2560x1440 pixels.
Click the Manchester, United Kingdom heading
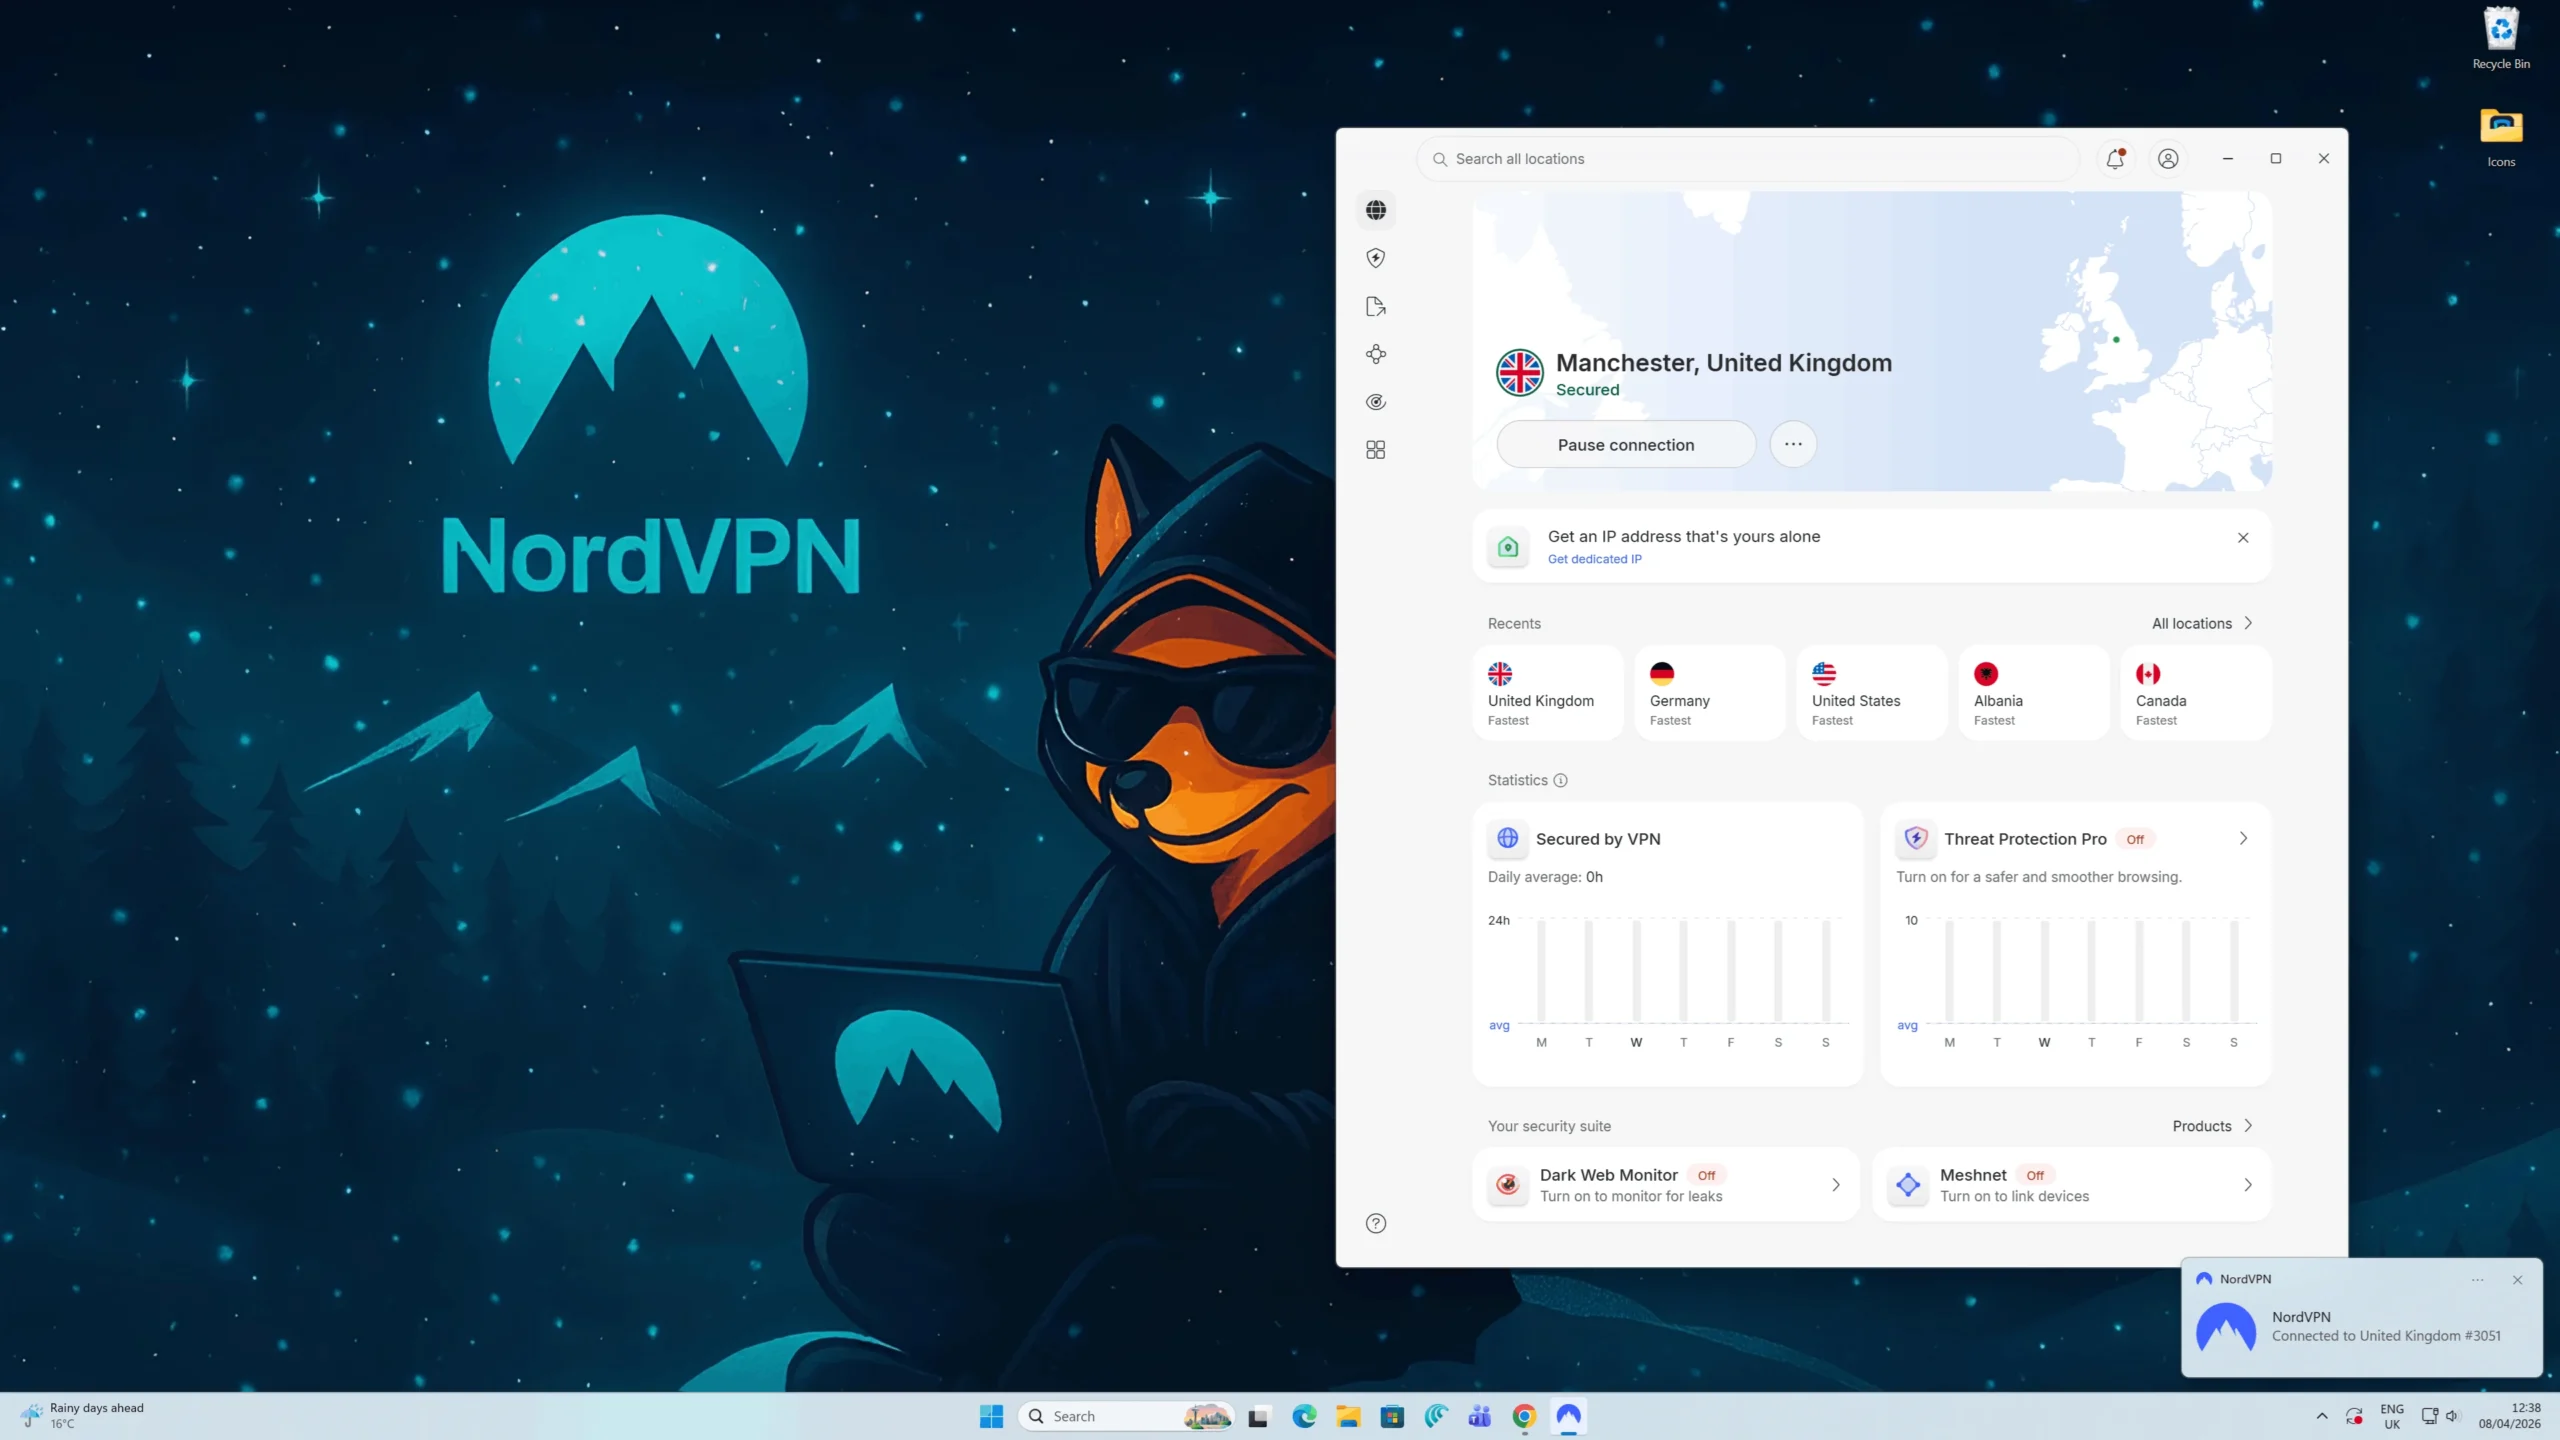pos(1724,362)
